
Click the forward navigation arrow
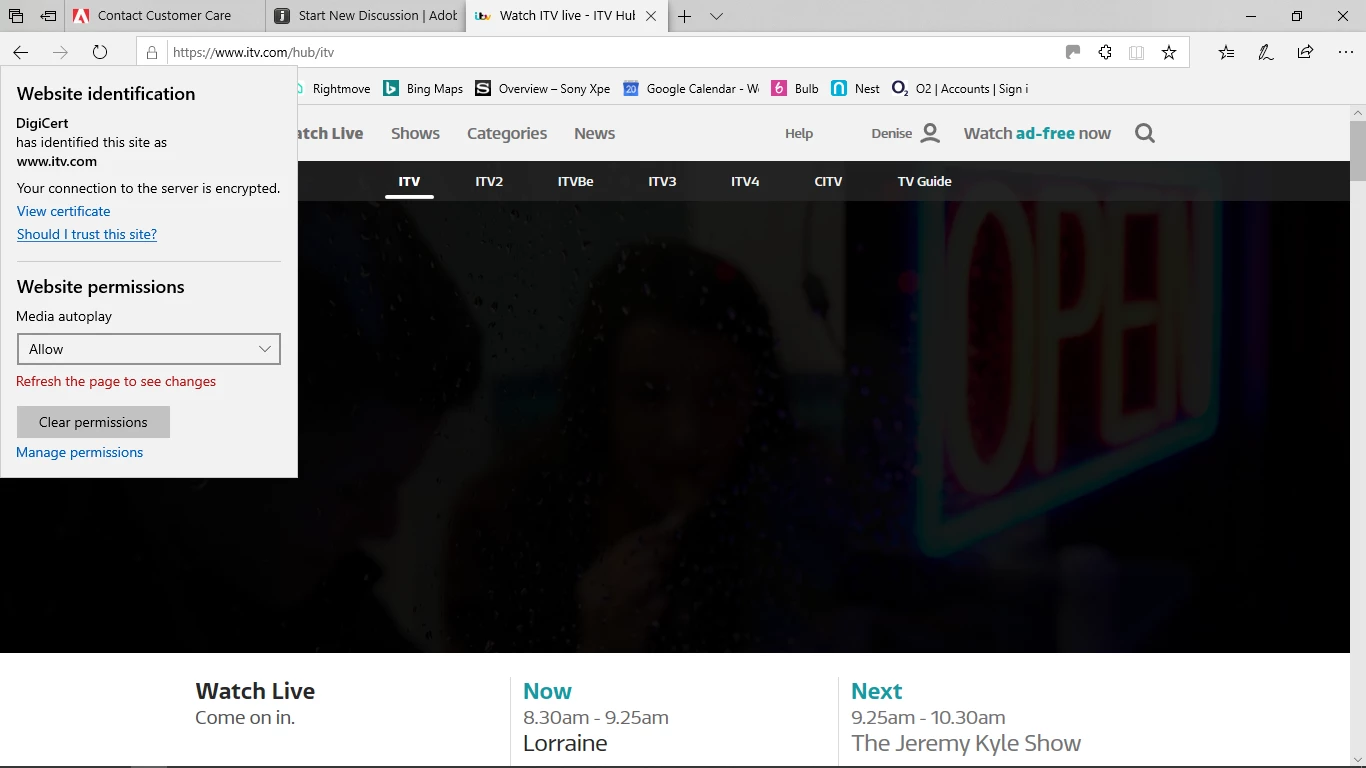click(x=60, y=53)
